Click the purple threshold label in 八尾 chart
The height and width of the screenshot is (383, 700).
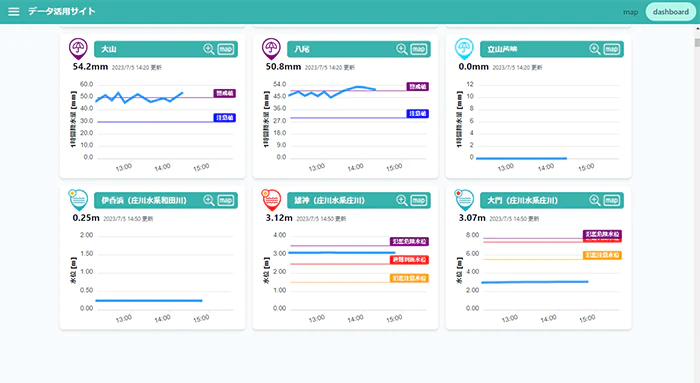coord(417,87)
